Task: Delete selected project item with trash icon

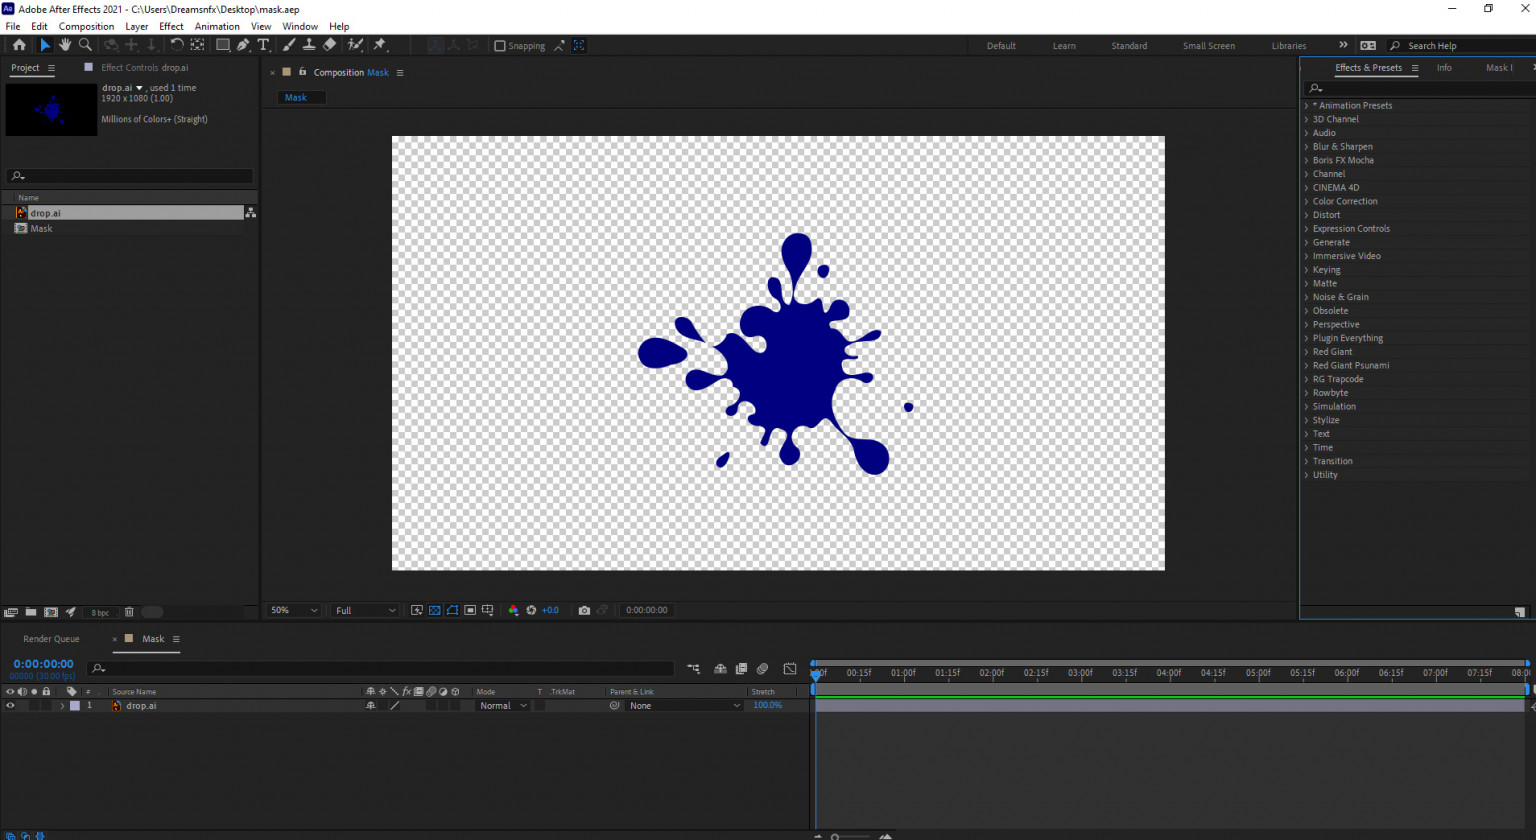Action: [129, 612]
